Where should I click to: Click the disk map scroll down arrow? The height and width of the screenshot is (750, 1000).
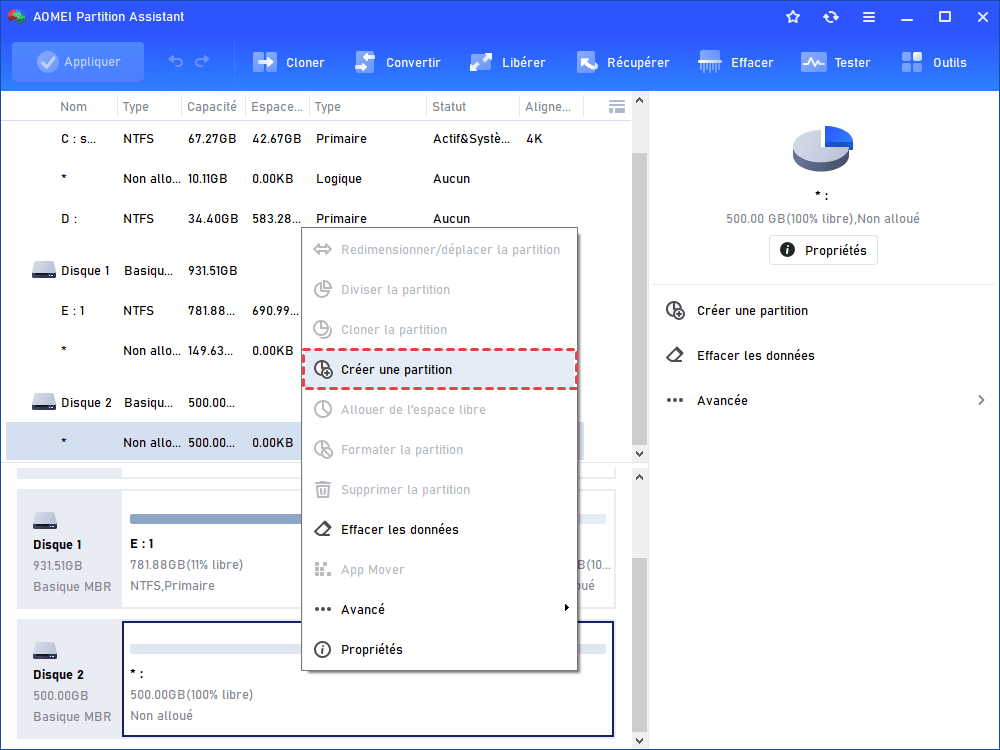tap(639, 741)
